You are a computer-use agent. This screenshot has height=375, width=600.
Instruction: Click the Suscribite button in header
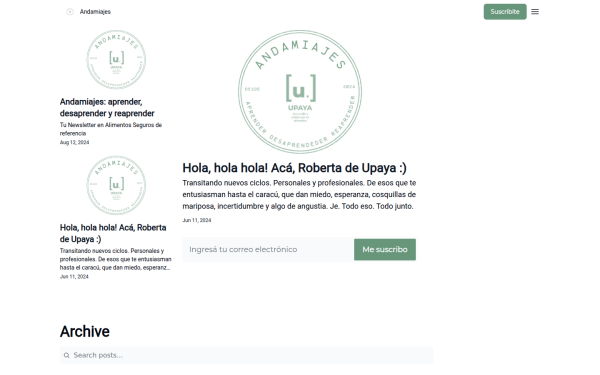tap(505, 12)
